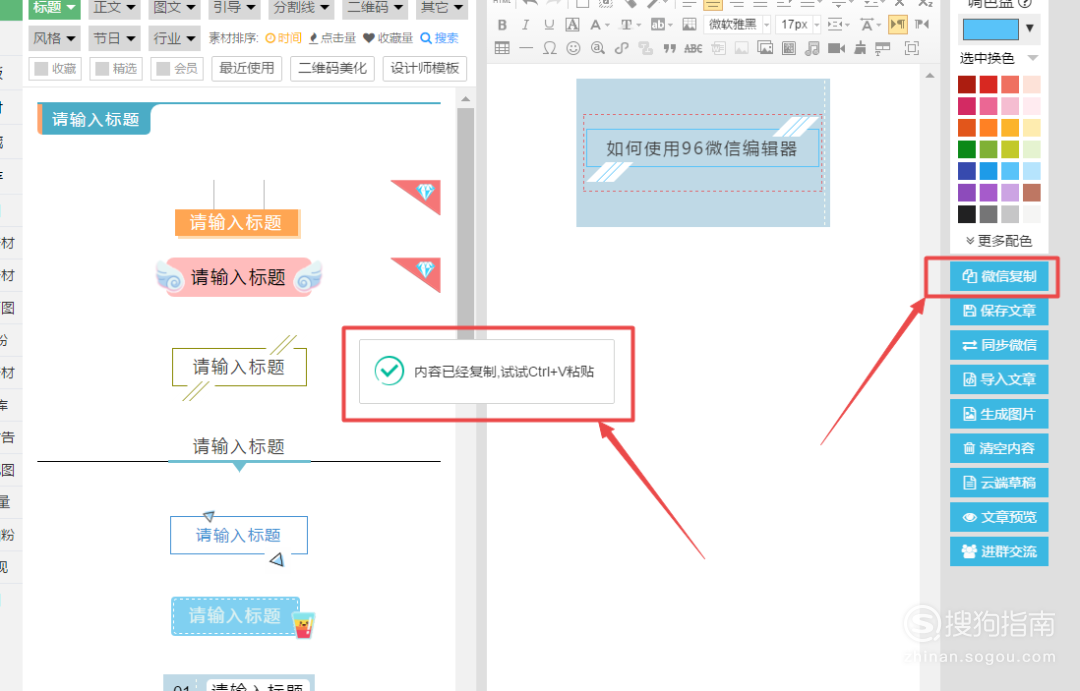The width and height of the screenshot is (1080, 691).
Task: Expand the 选中换色 arrow
Action: pyautogui.click(x=1032, y=58)
